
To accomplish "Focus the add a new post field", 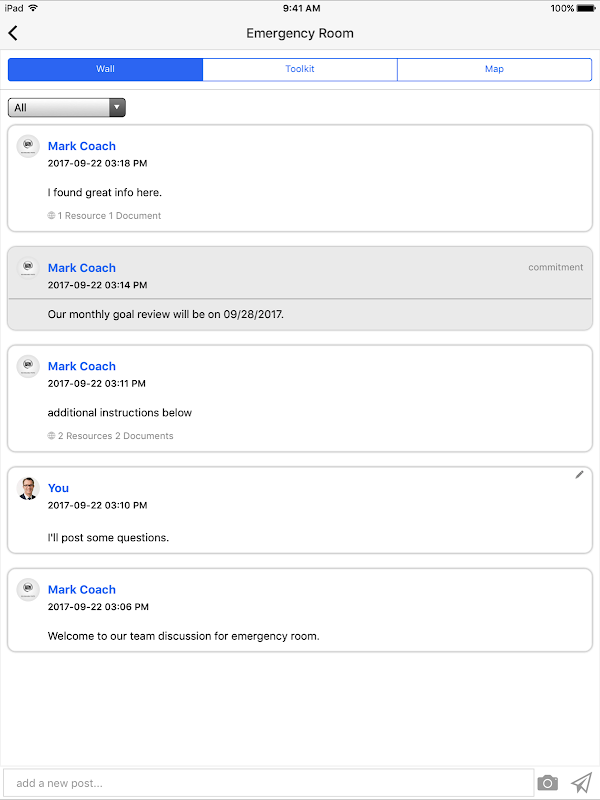I will pyautogui.click(x=268, y=783).
